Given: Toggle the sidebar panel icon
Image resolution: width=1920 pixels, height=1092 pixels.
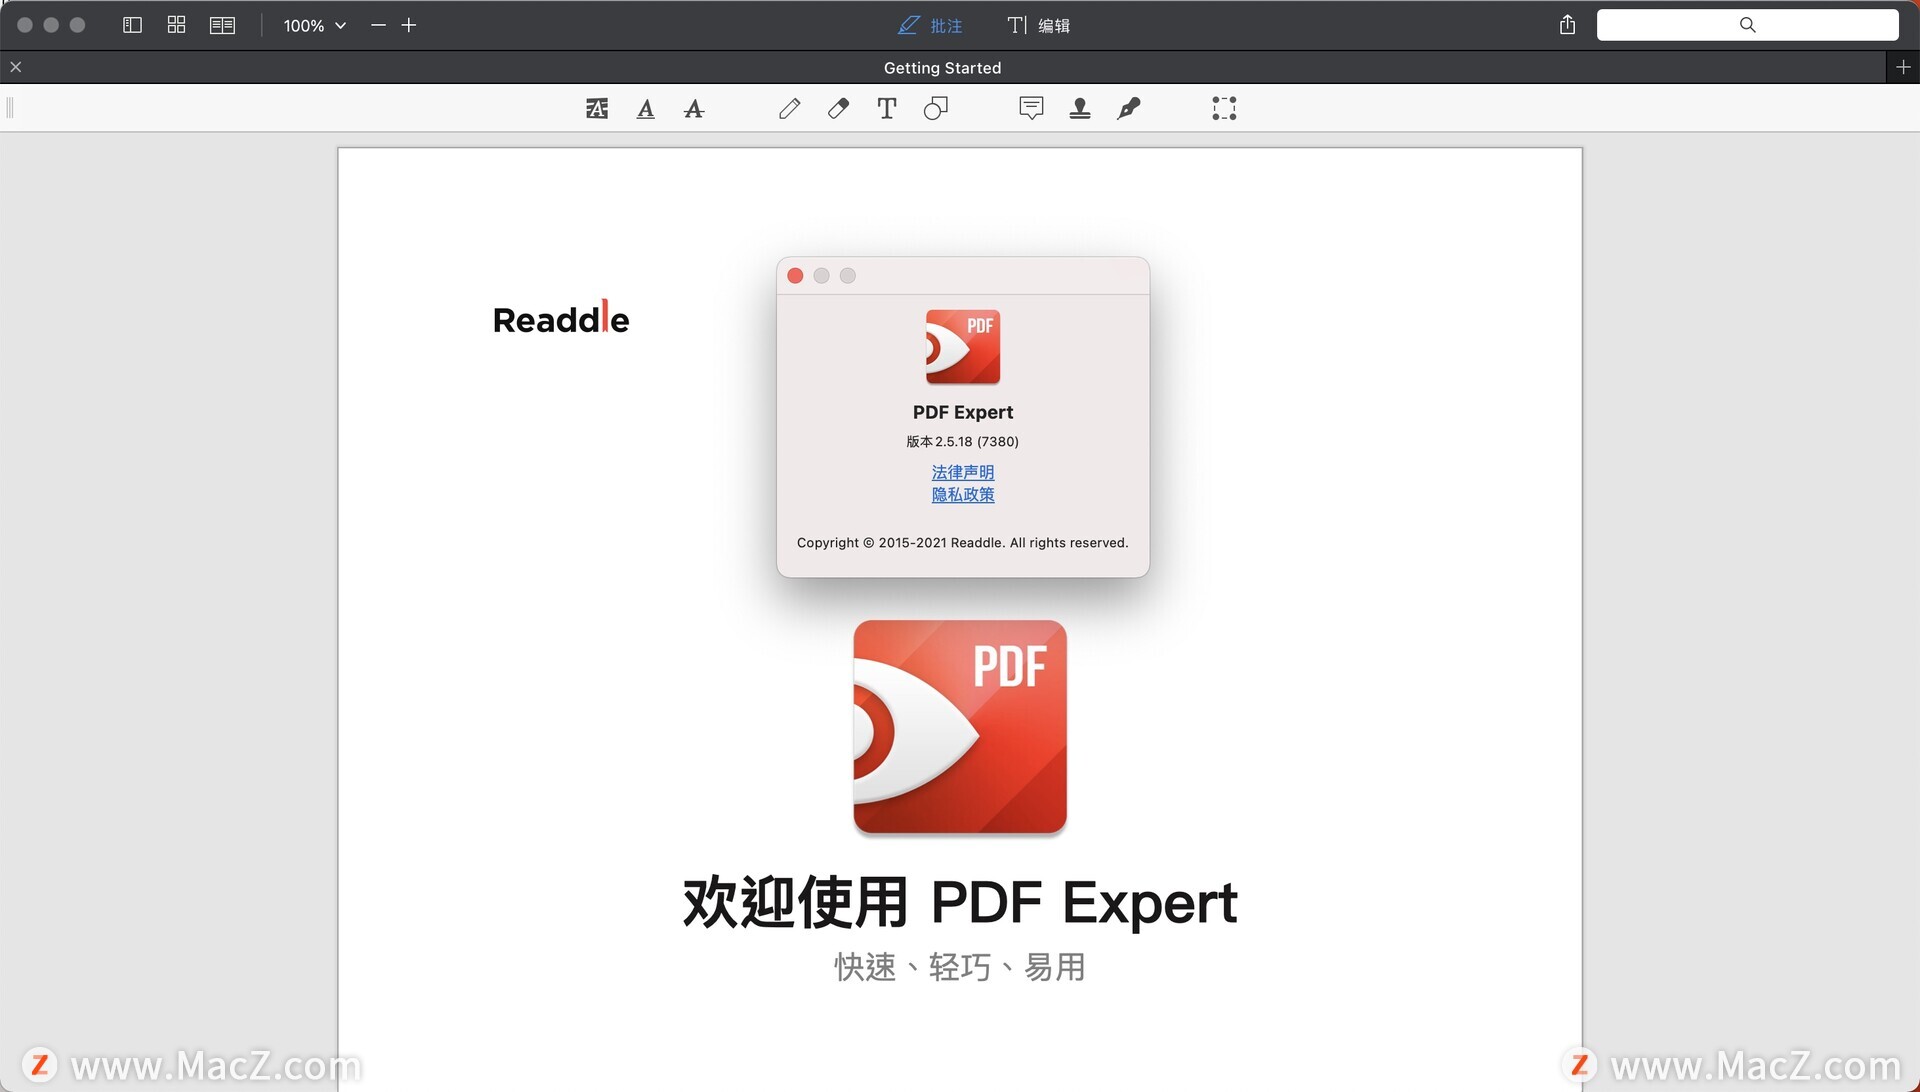Looking at the screenshot, I should pyautogui.click(x=132, y=25).
